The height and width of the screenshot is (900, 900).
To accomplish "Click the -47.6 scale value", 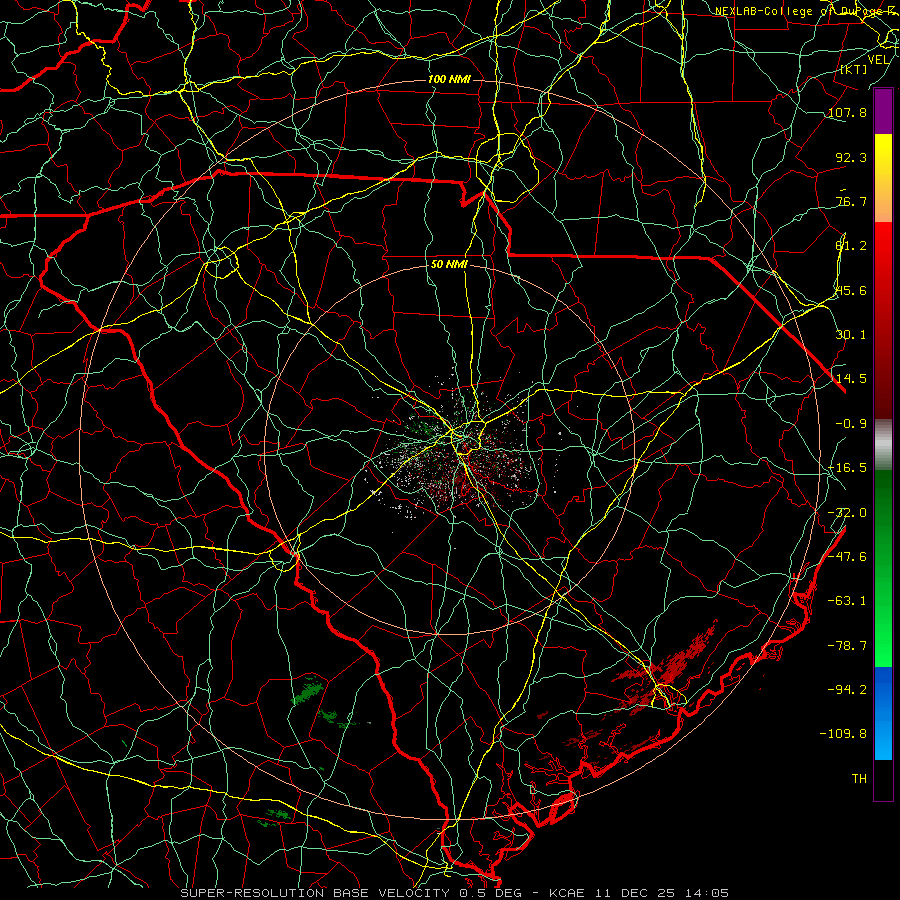I will (x=847, y=557).
